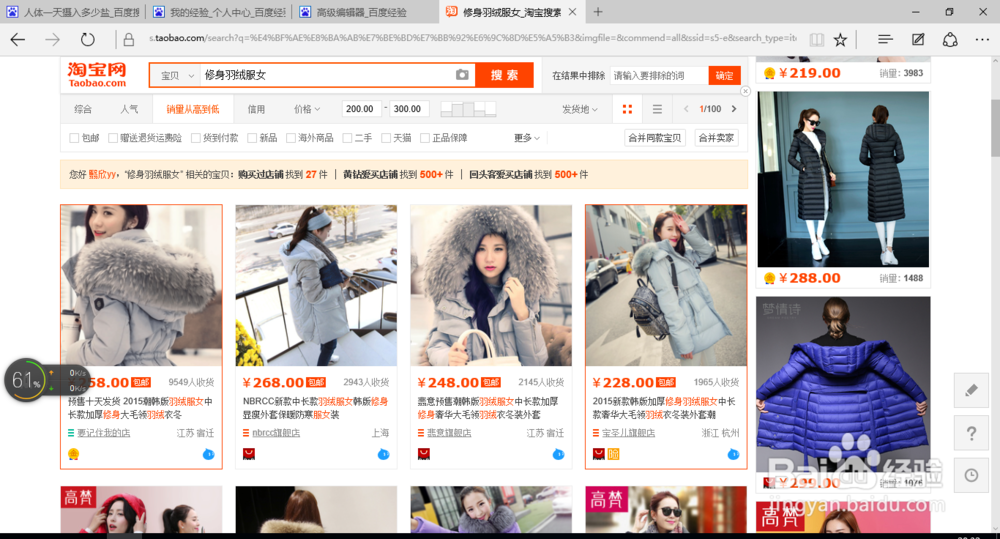Click the price distribution bar chart
This screenshot has height=539, width=1000.
pos(468,109)
